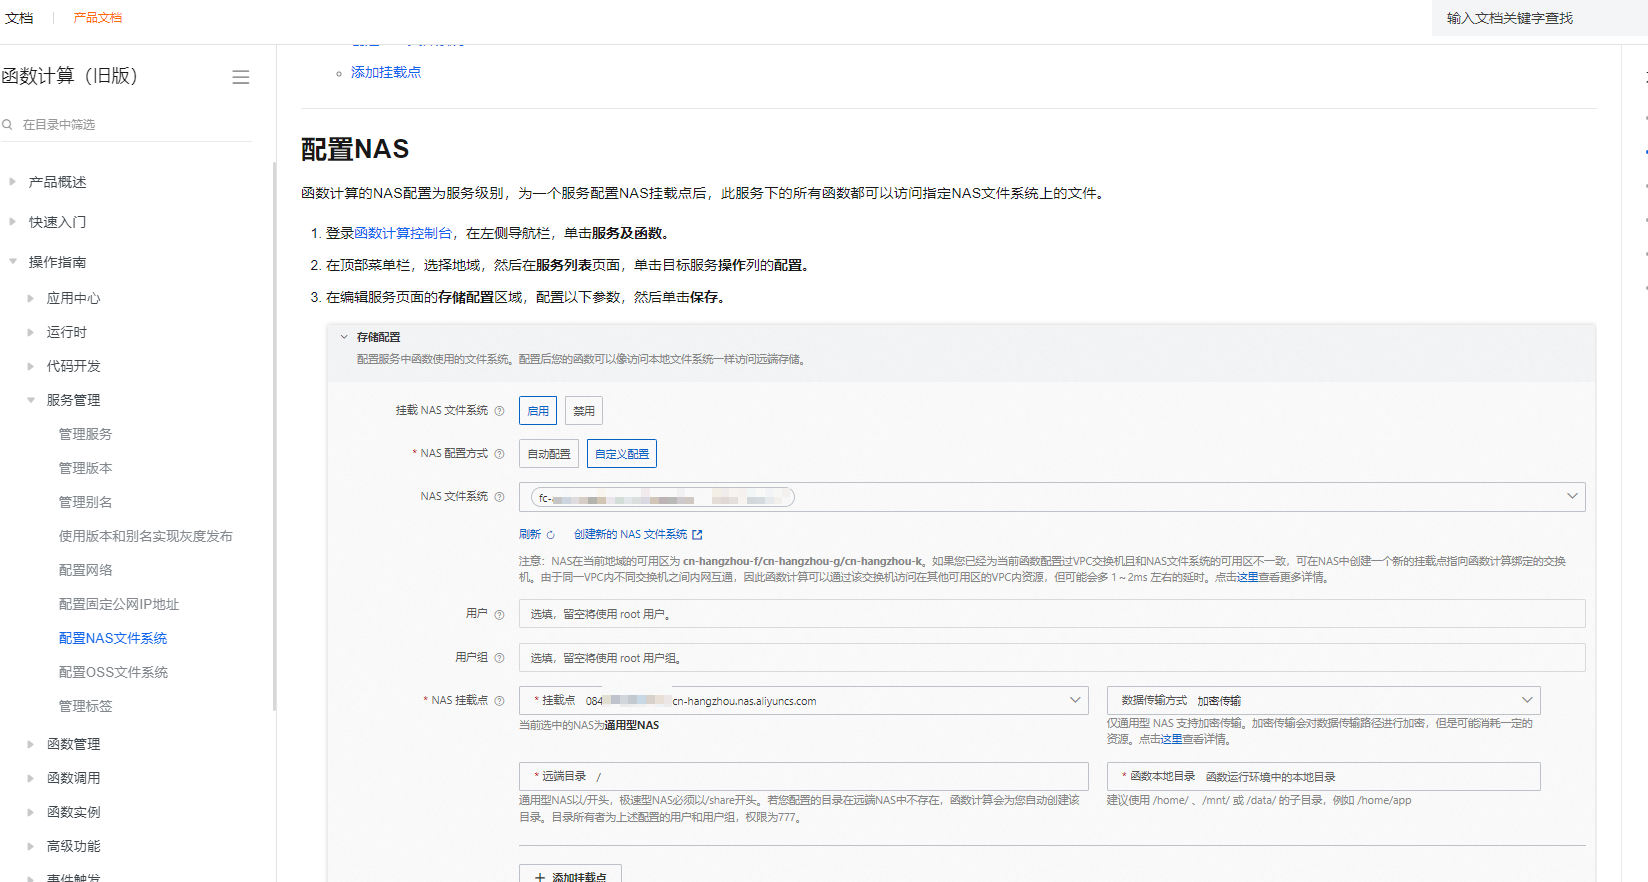Focus the 用户组 input field

1052,658
